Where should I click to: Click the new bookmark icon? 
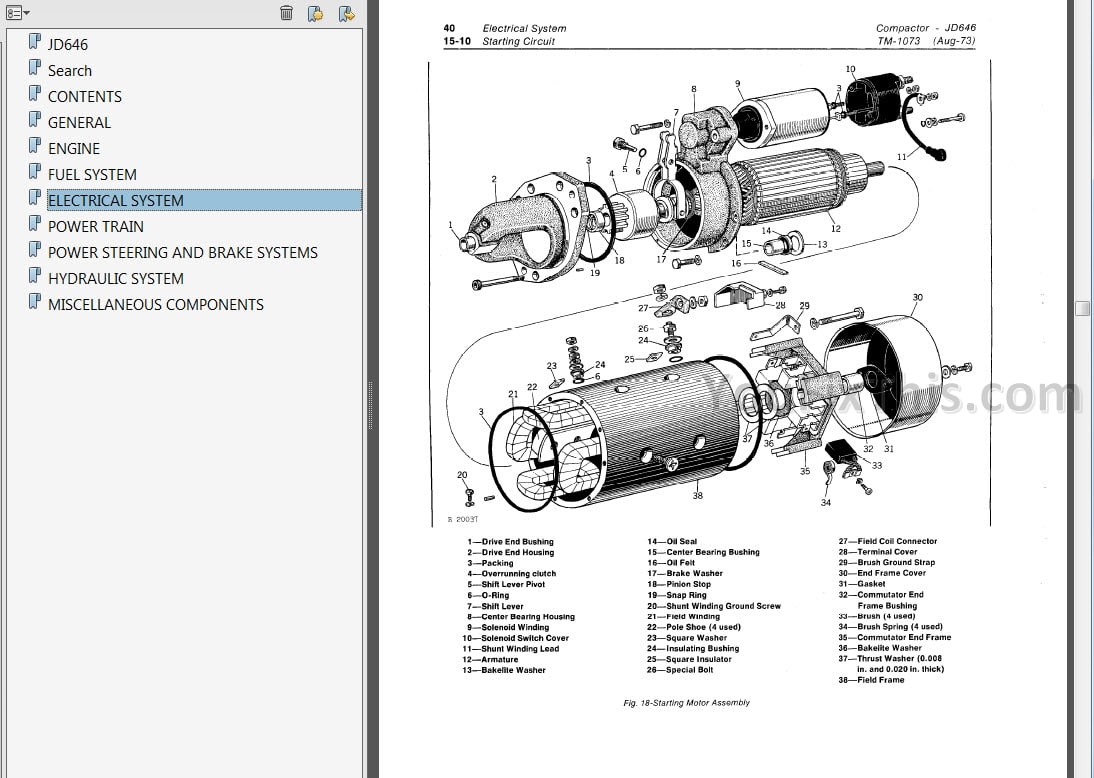click(x=315, y=13)
